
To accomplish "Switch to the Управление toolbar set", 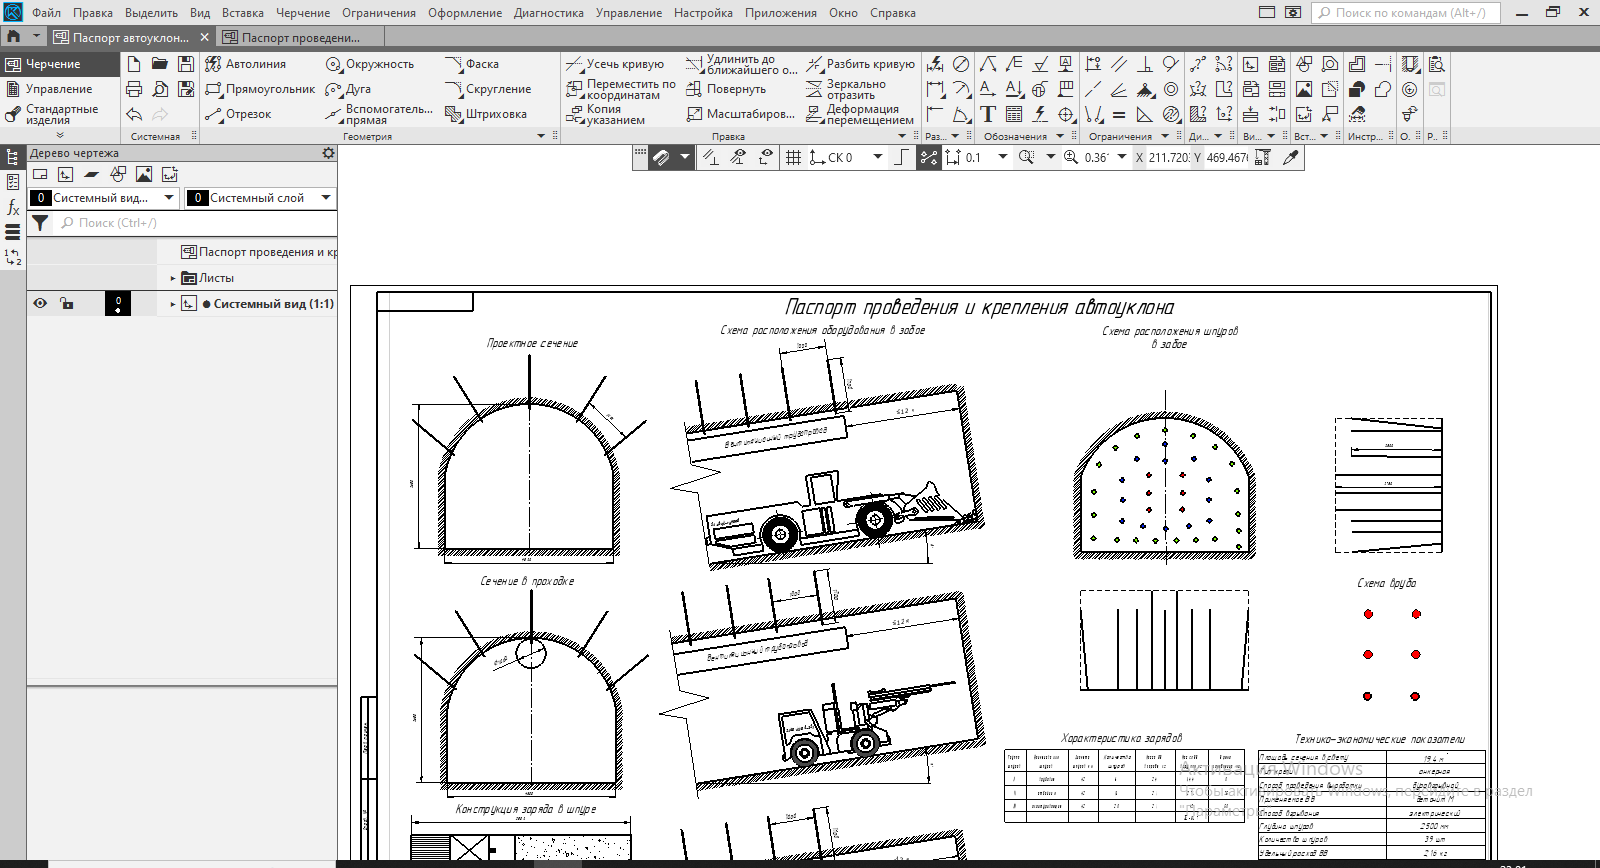I will [x=58, y=89].
